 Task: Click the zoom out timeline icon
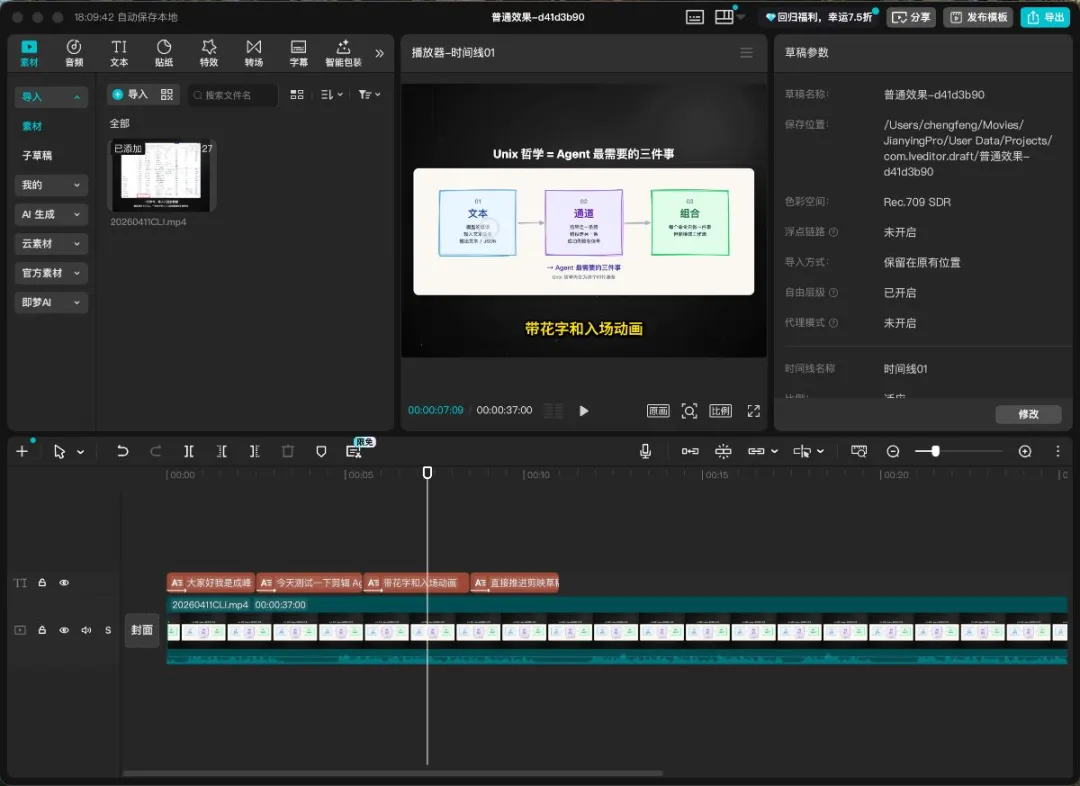[x=893, y=452]
